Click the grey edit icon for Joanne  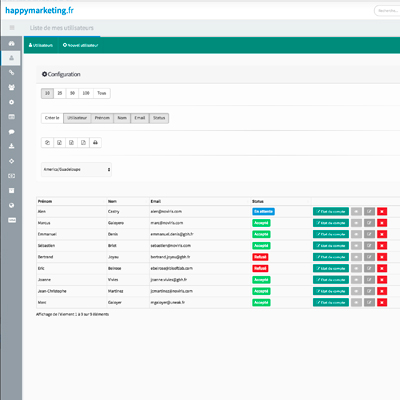[369, 280]
